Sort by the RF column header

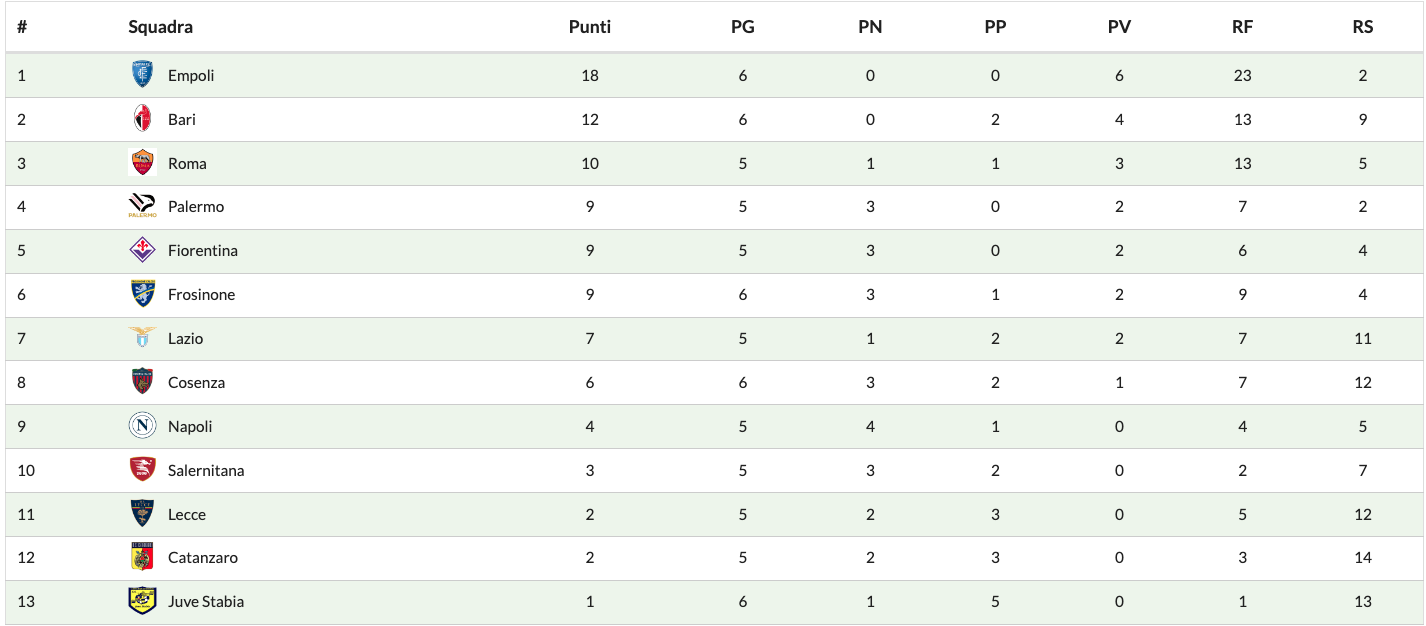pyautogui.click(x=1242, y=27)
